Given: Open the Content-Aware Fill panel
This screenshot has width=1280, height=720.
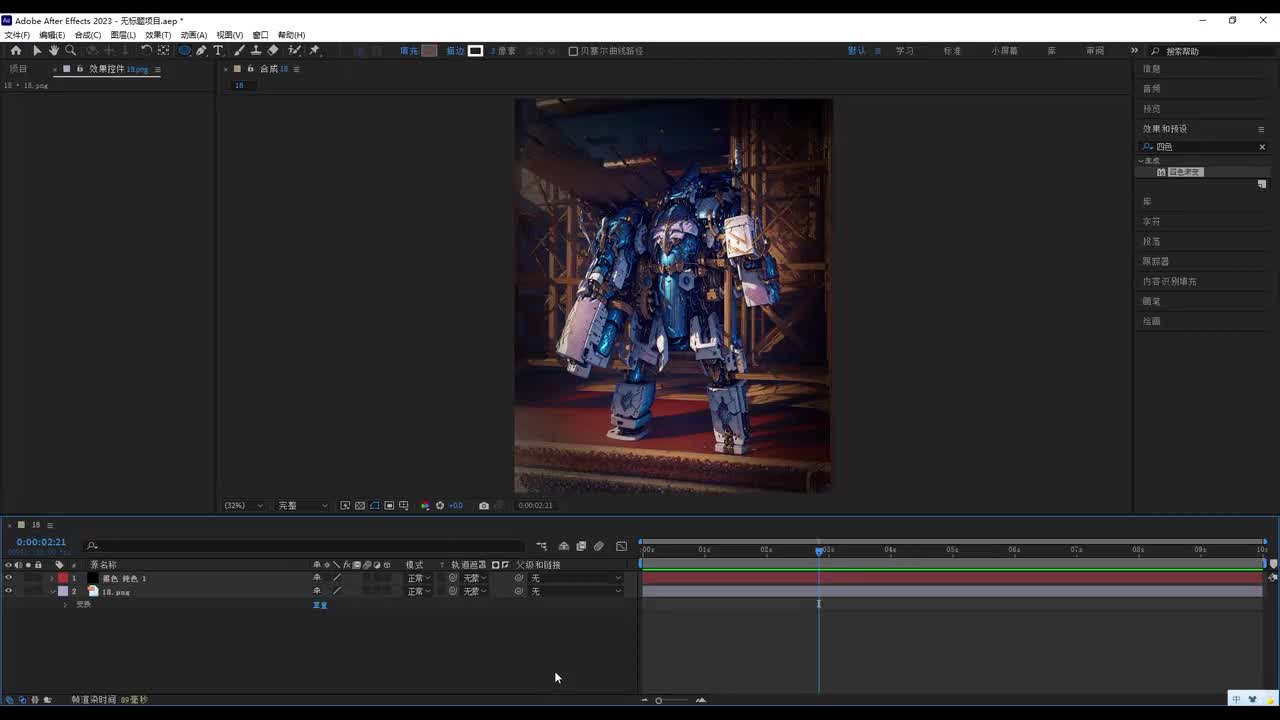Looking at the screenshot, I should coord(1170,282).
